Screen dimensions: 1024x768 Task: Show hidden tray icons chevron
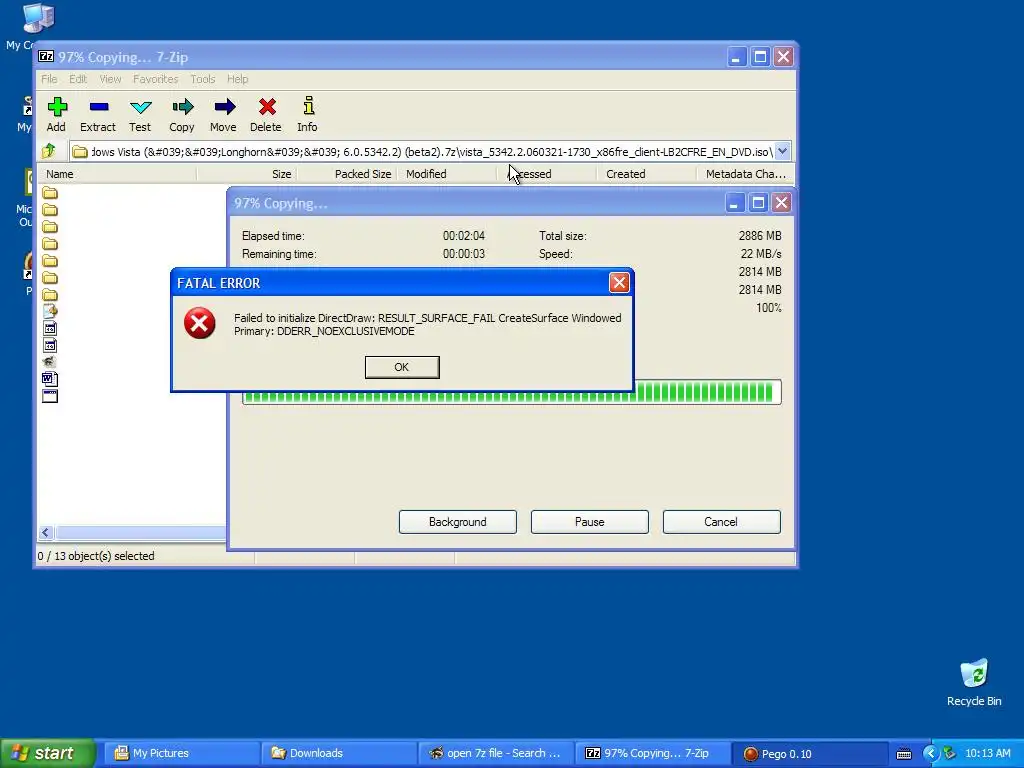click(930, 754)
